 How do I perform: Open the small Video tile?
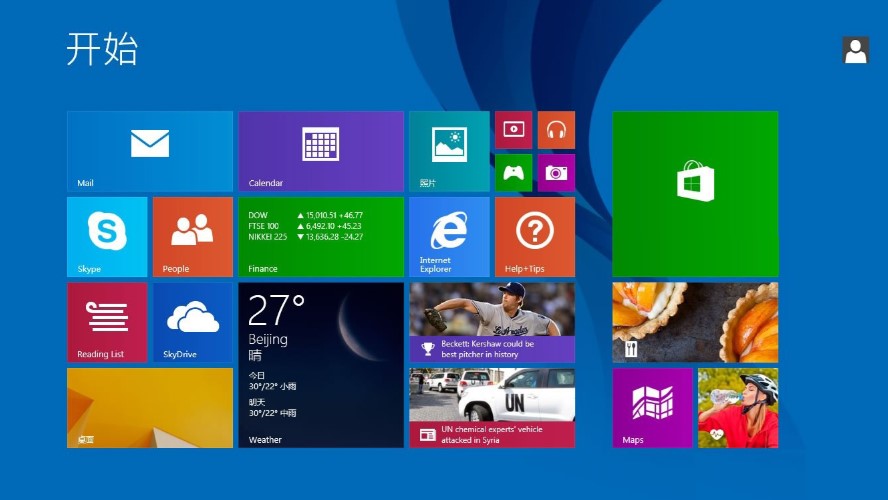514,129
